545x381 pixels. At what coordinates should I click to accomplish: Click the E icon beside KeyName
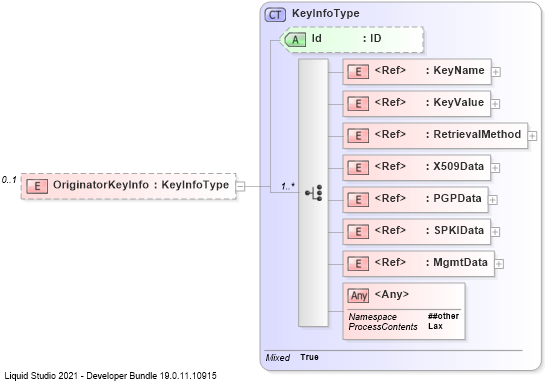(358, 72)
